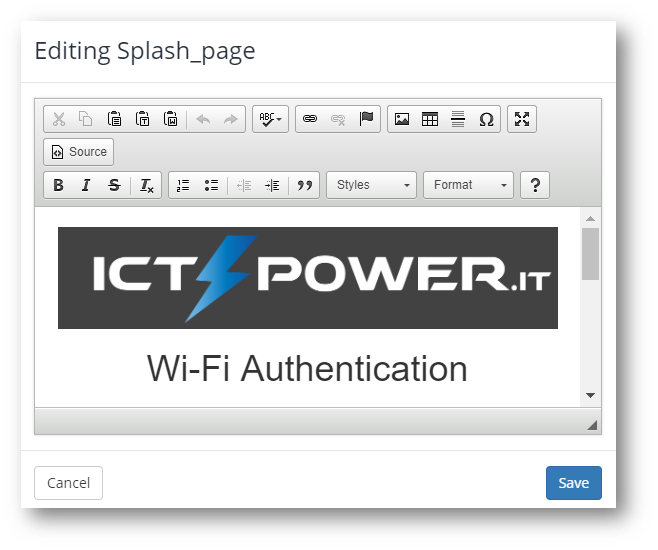Viewport: 658px width, 550px height.
Task: Click the Undo arrow
Action: 204,119
